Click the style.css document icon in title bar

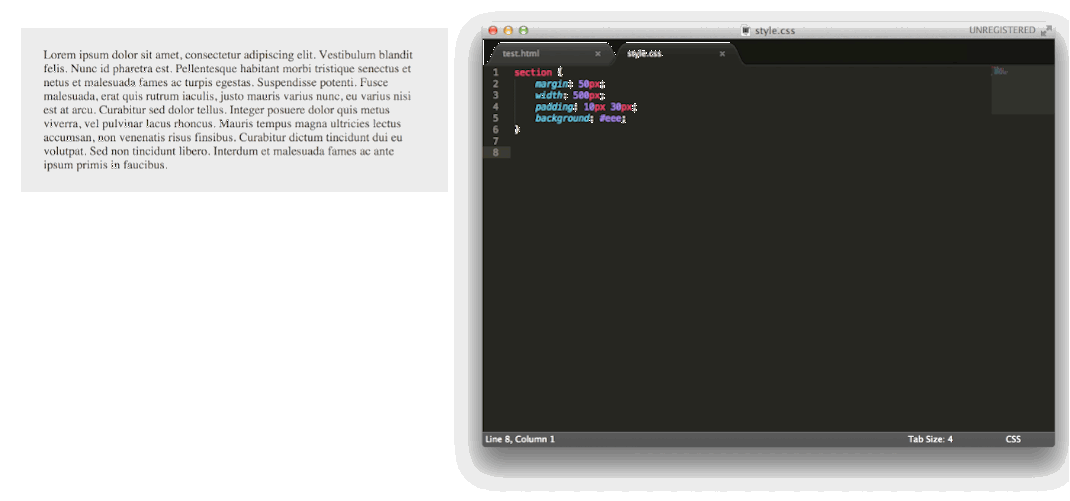tap(746, 30)
